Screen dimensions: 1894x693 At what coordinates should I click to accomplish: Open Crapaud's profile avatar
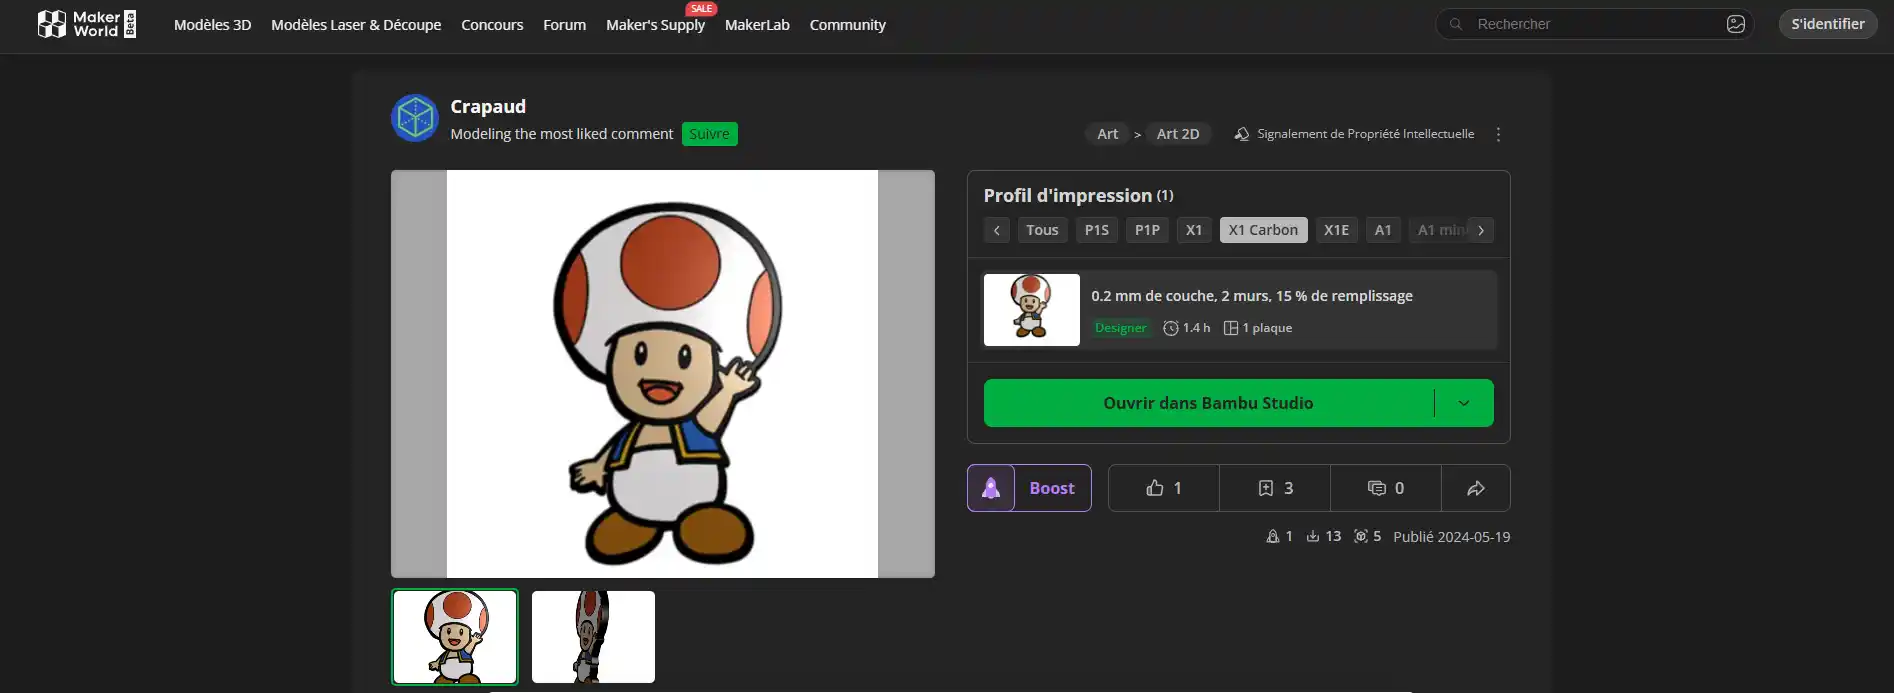(414, 118)
